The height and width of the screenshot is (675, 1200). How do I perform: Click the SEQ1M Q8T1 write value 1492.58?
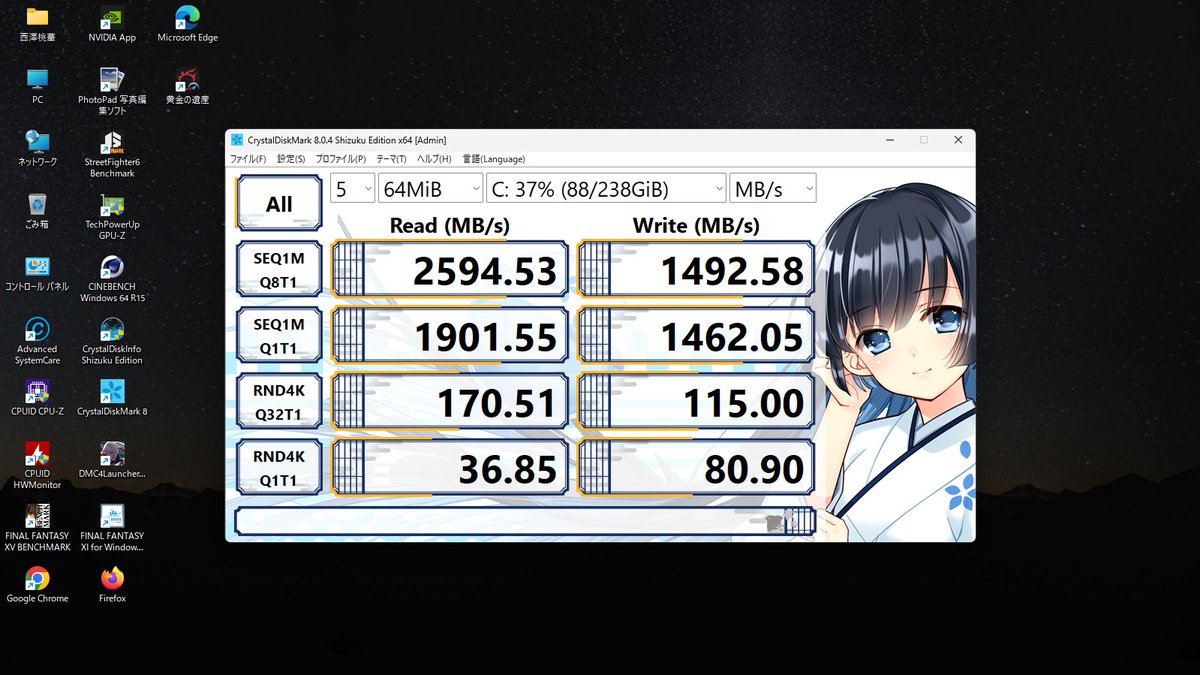click(696, 270)
